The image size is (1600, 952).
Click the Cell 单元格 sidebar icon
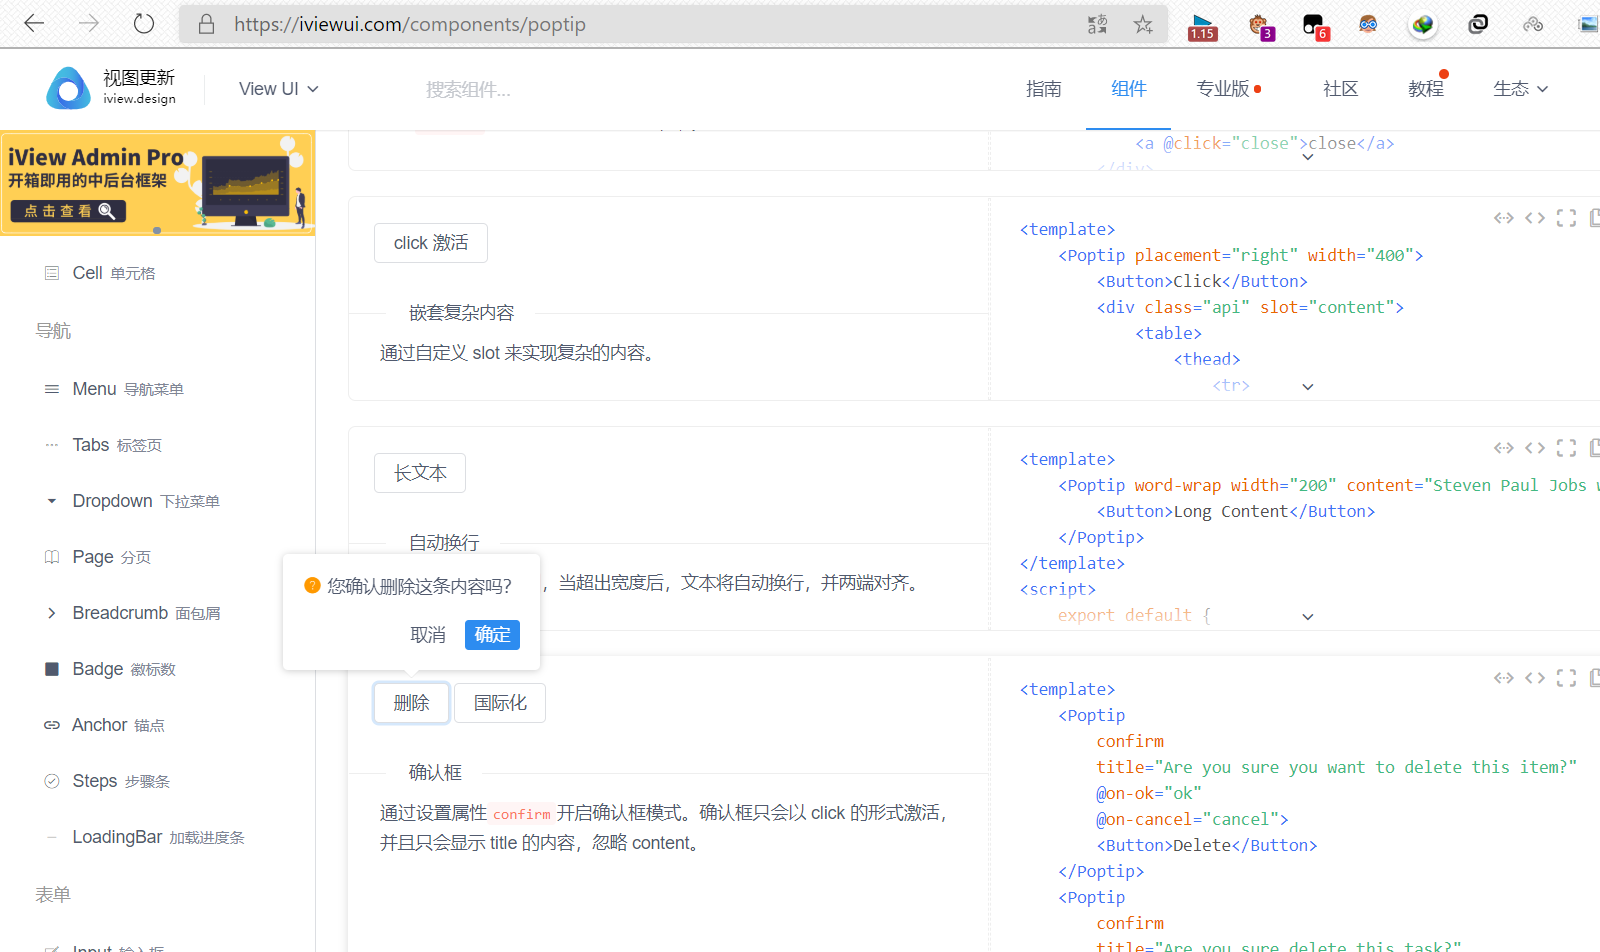coord(52,273)
